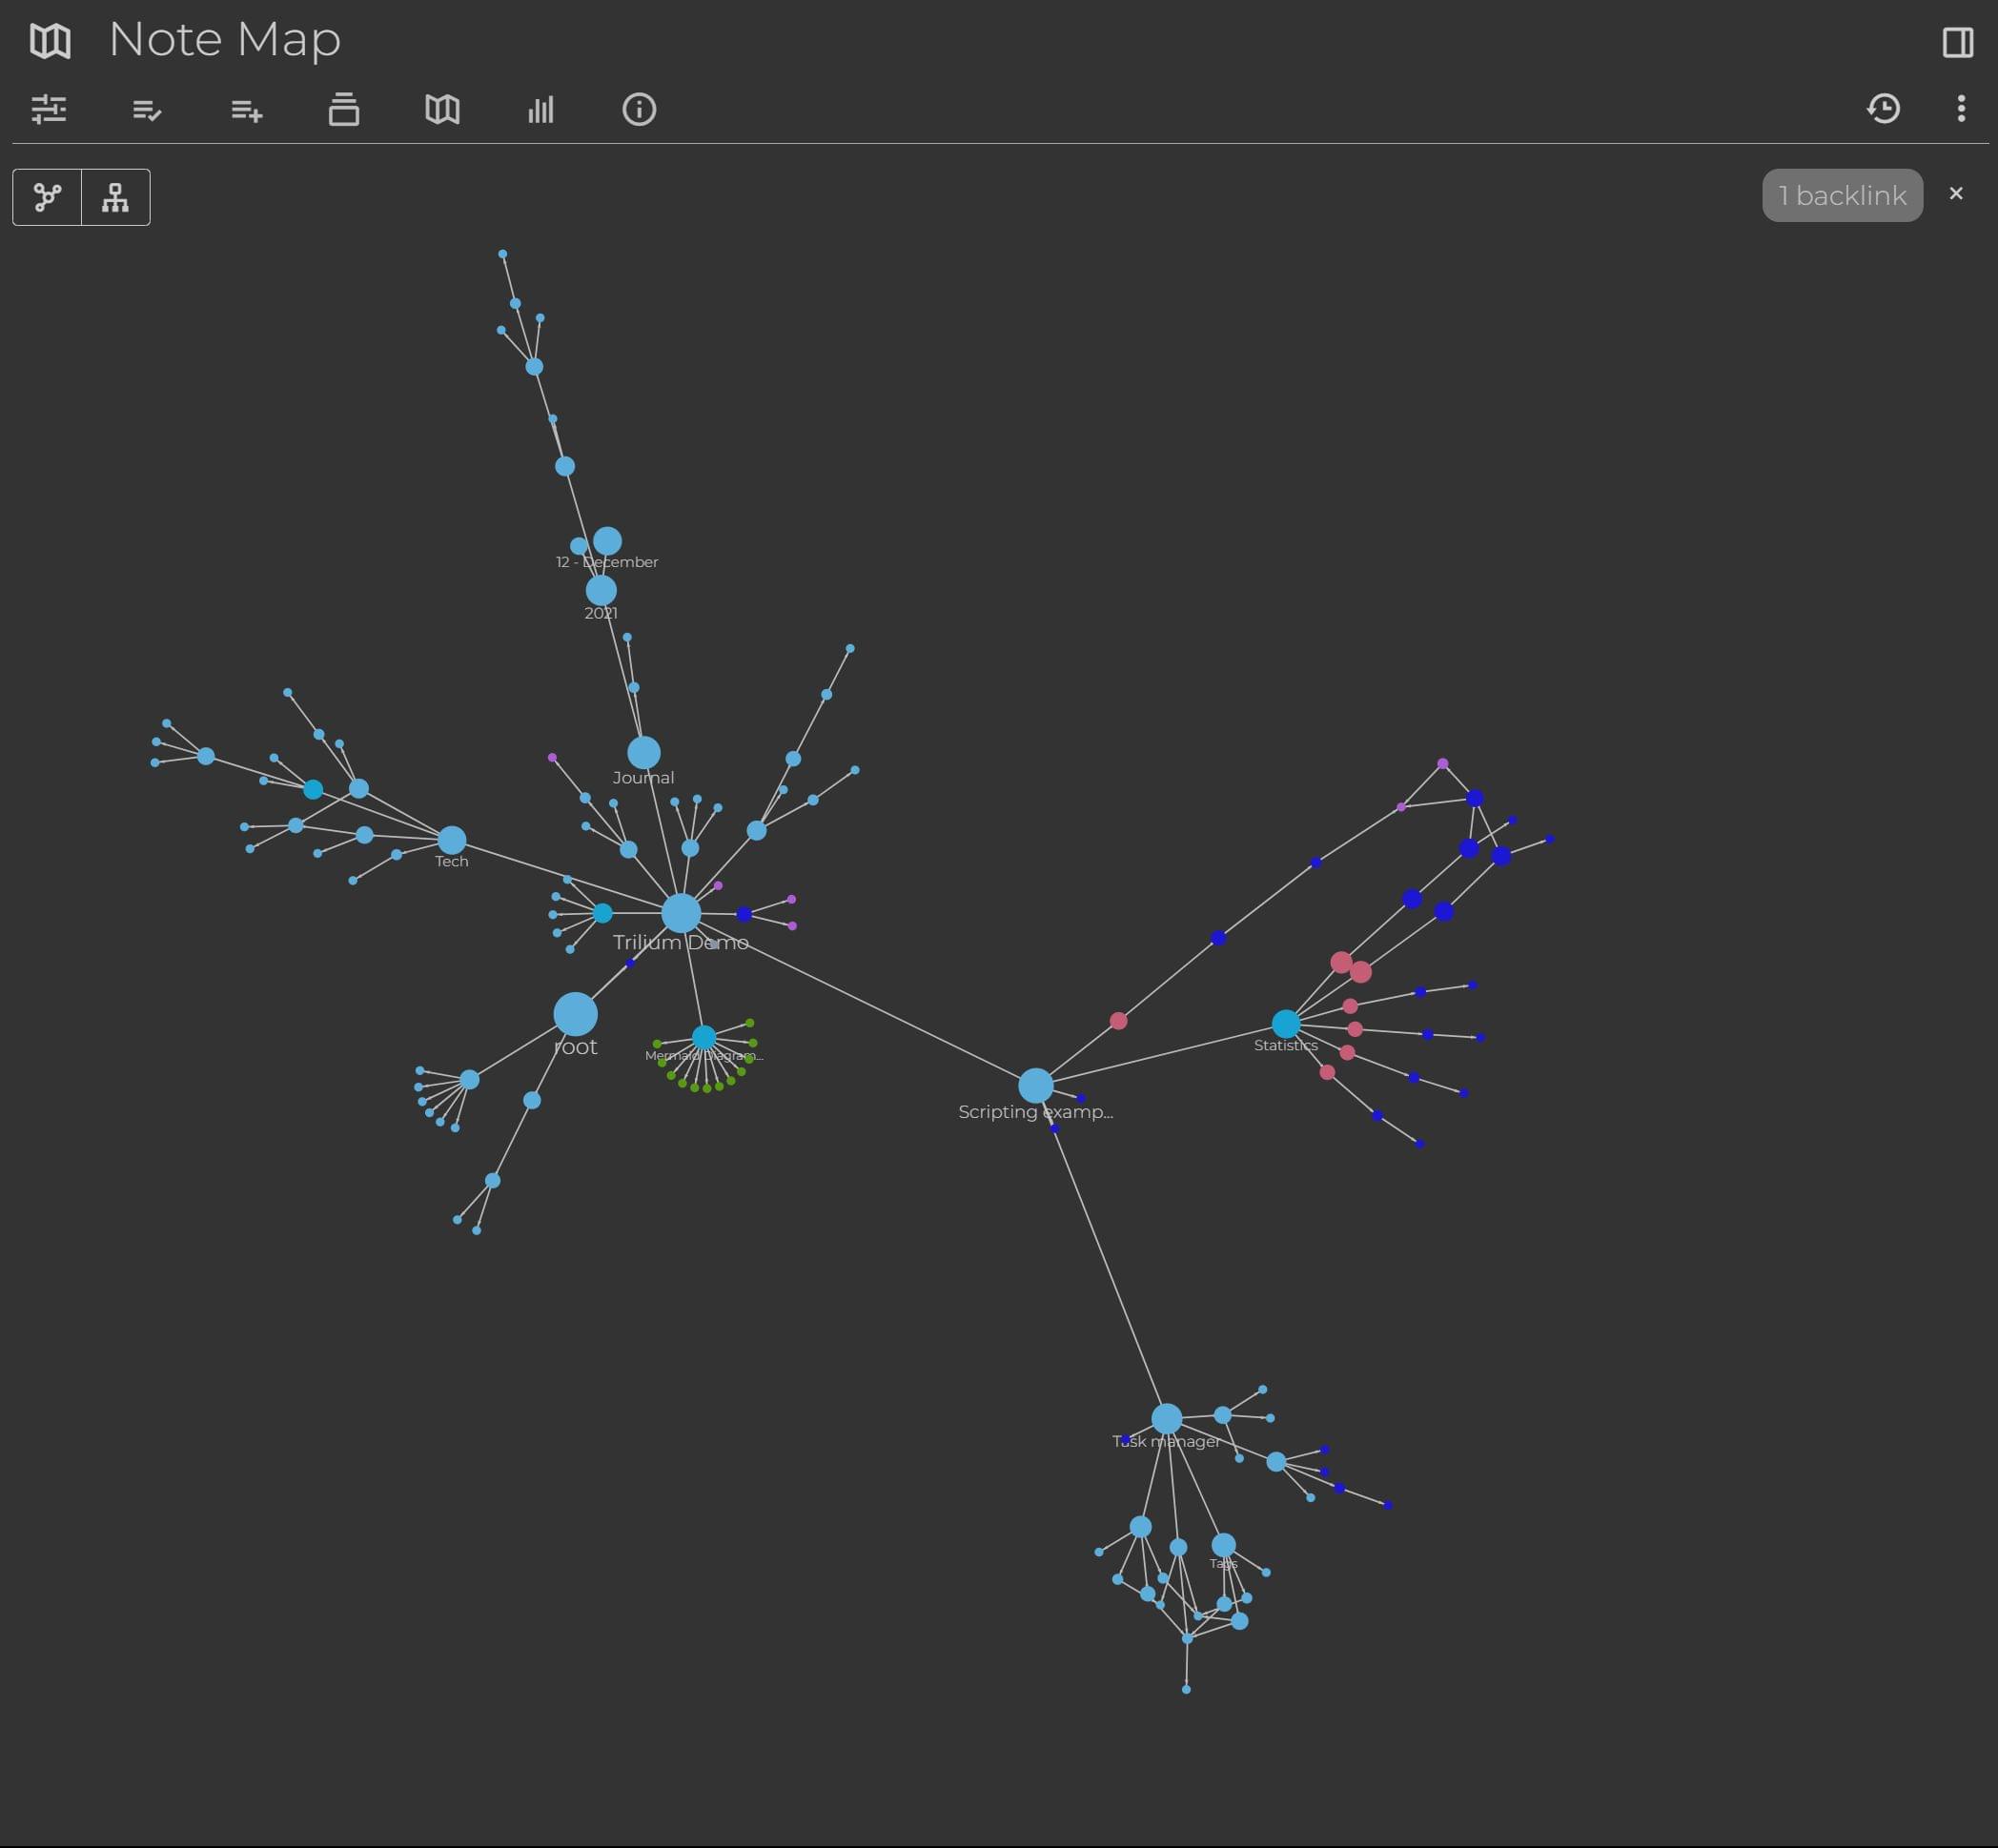Click the Note Map title icon
The width and height of the screenshot is (1998, 1848).
[50, 41]
